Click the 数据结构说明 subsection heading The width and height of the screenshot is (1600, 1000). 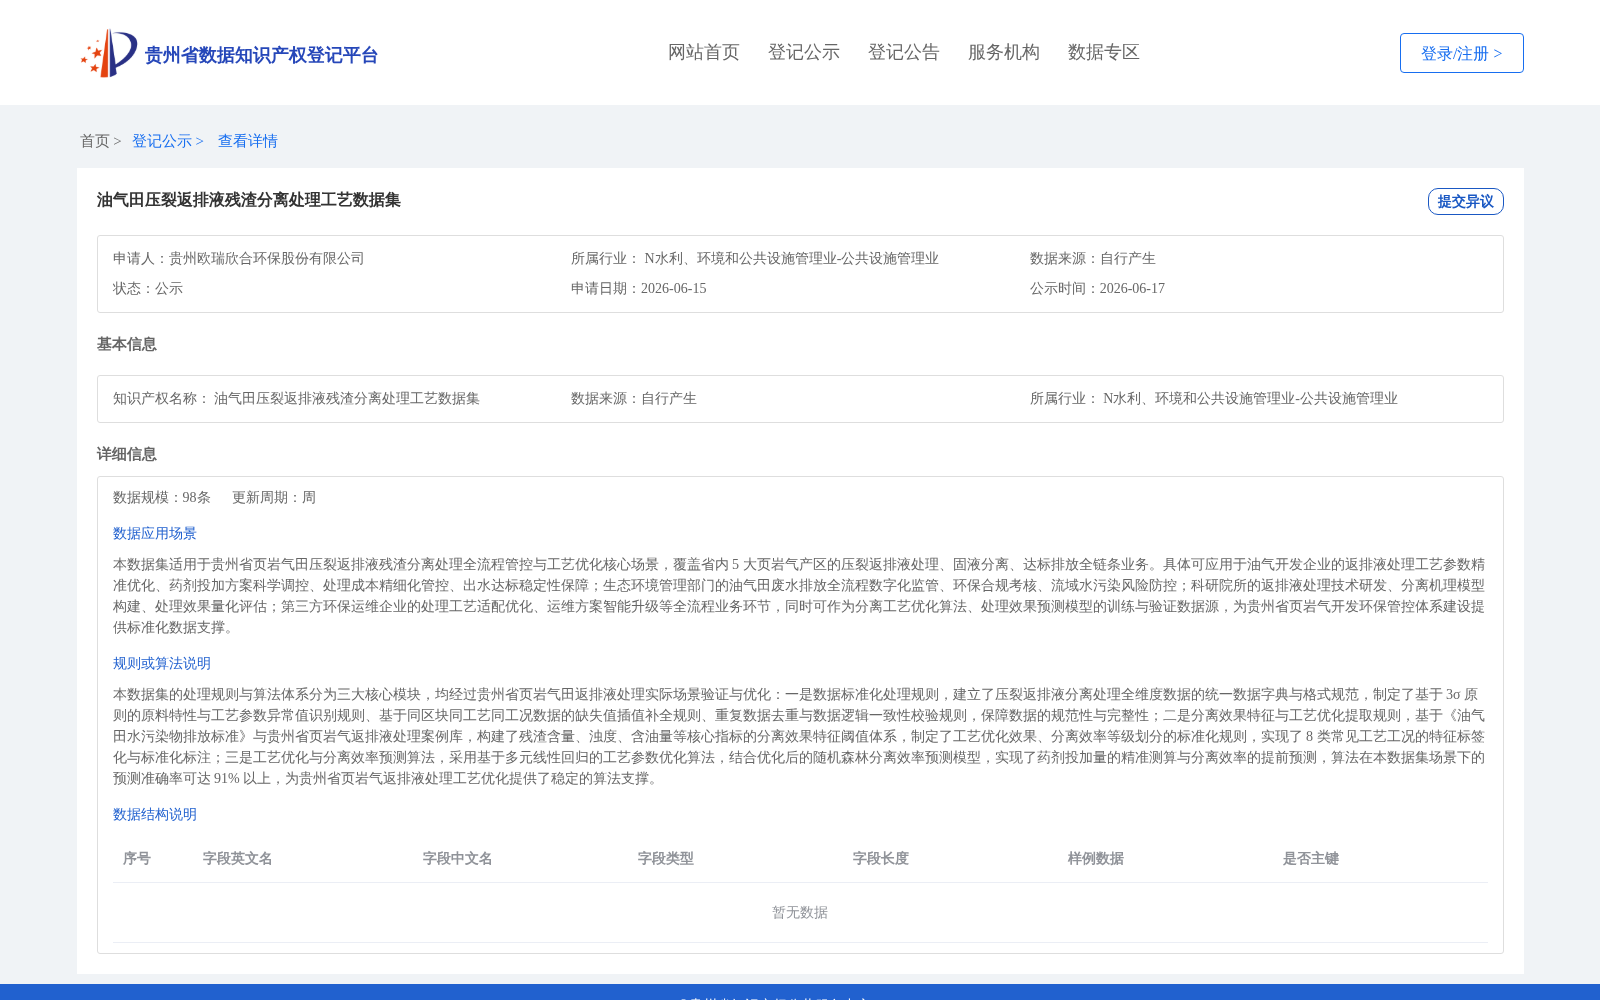coord(155,814)
